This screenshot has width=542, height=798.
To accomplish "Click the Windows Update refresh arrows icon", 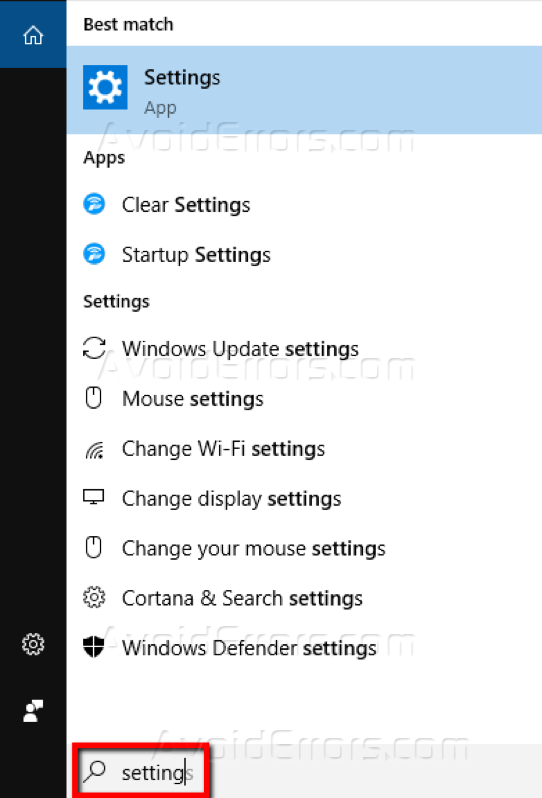I will [x=94, y=348].
